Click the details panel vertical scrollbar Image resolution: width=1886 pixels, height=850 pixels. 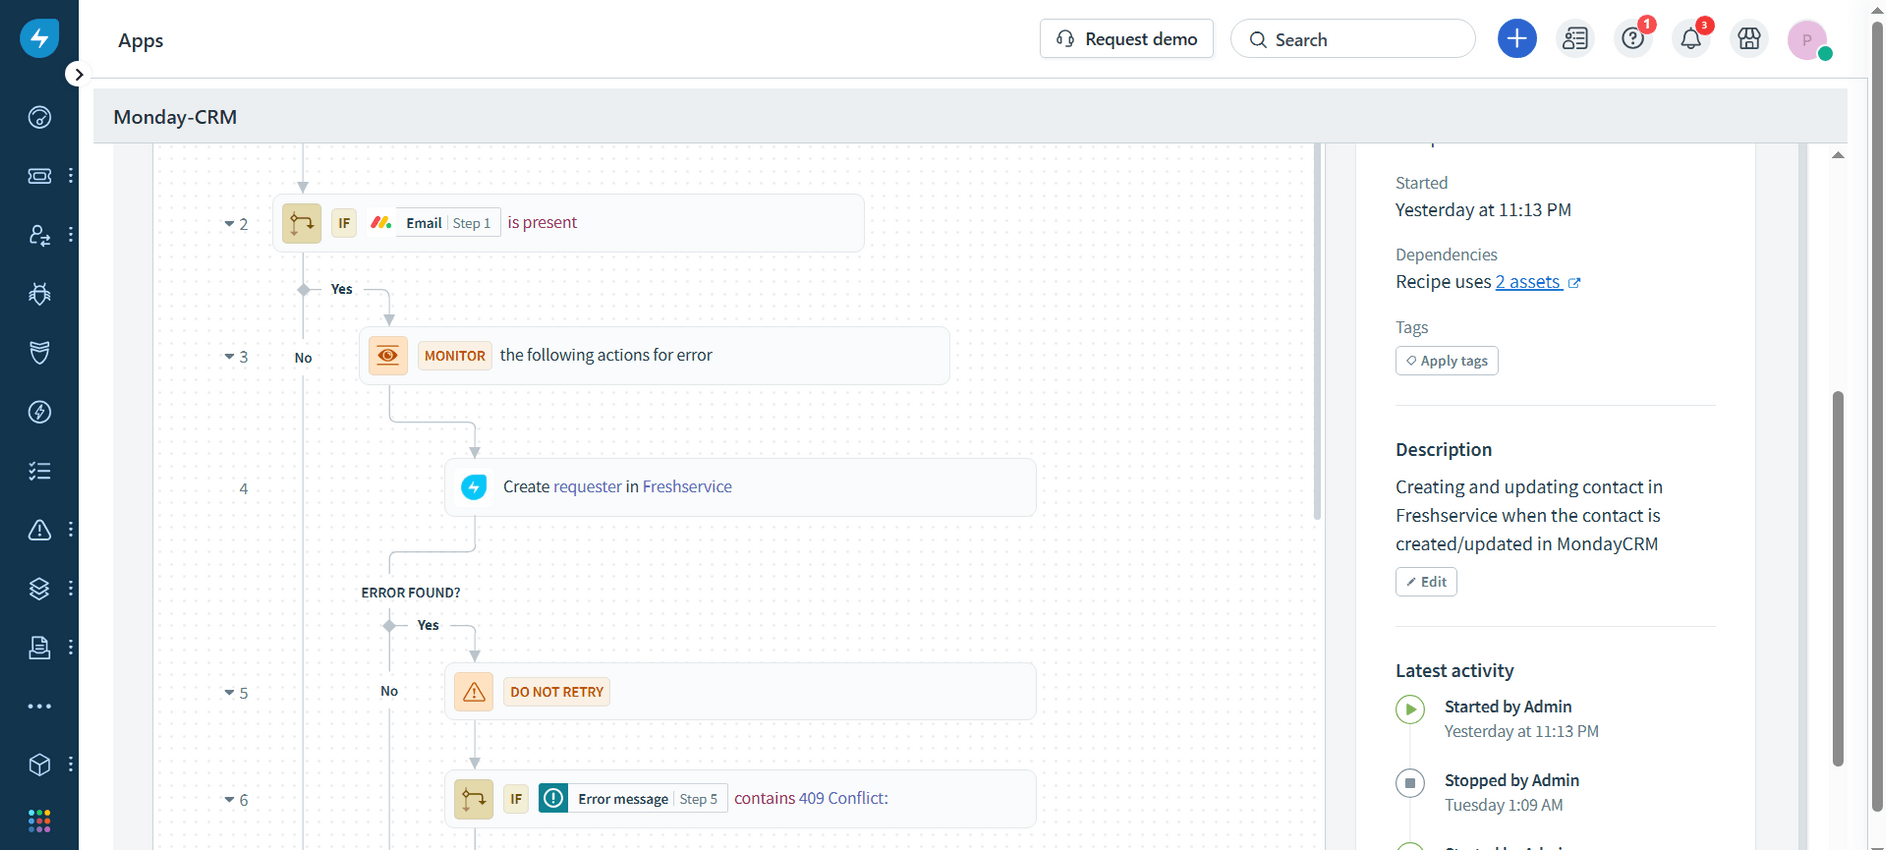[1838, 578]
